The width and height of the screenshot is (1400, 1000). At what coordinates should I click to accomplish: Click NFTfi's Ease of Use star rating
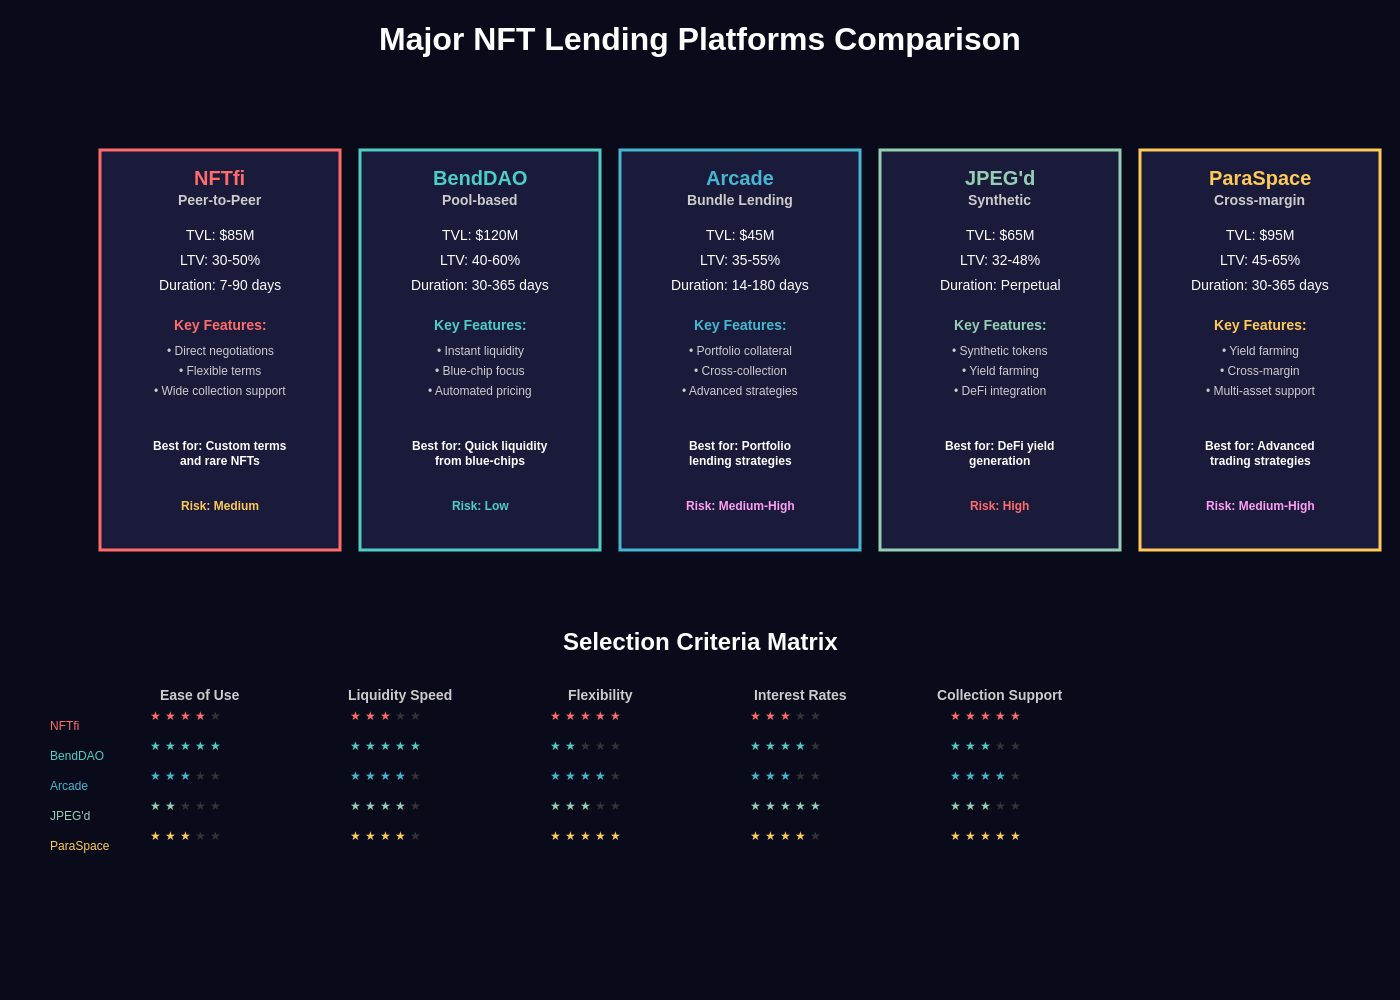tap(185, 716)
